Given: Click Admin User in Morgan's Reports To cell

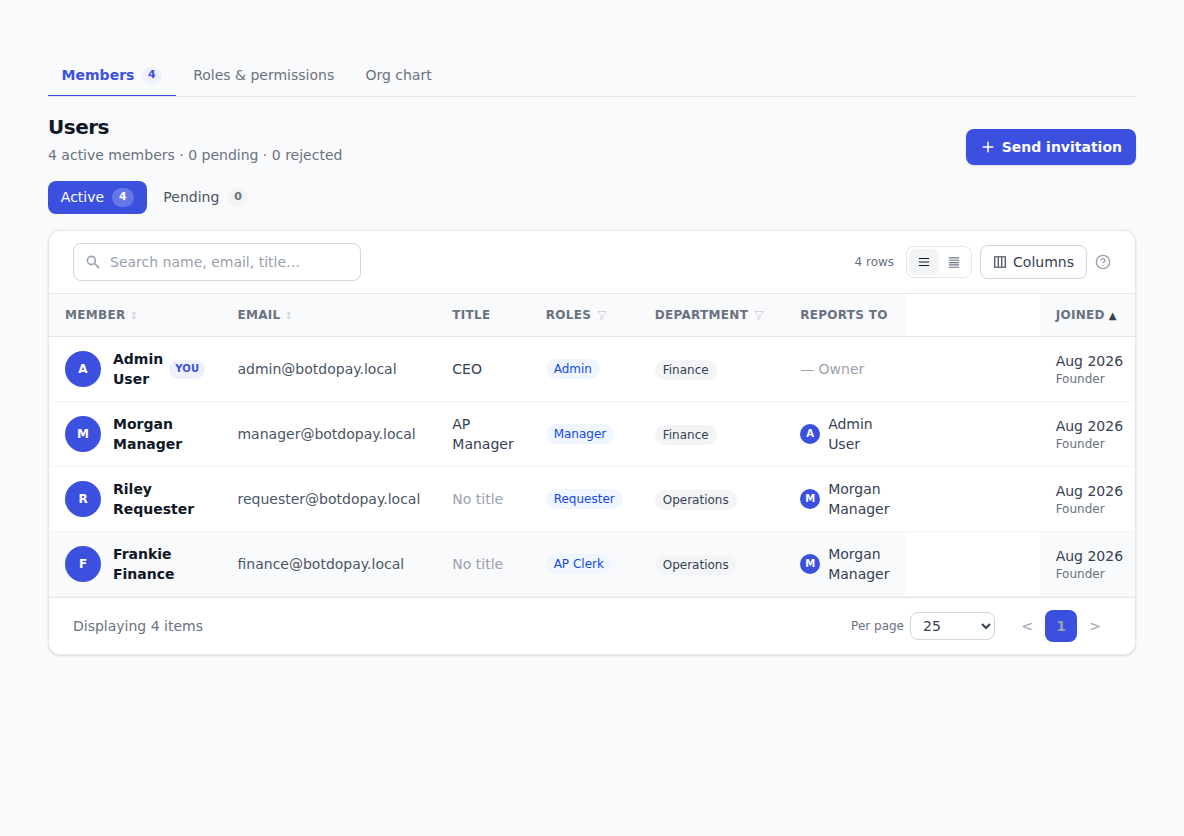Looking at the screenshot, I should 837,434.
